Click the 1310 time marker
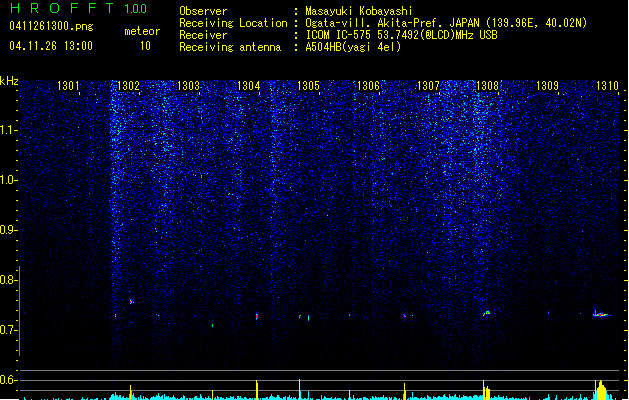Viewport: 629px width, 400px height. pyautogui.click(x=607, y=86)
